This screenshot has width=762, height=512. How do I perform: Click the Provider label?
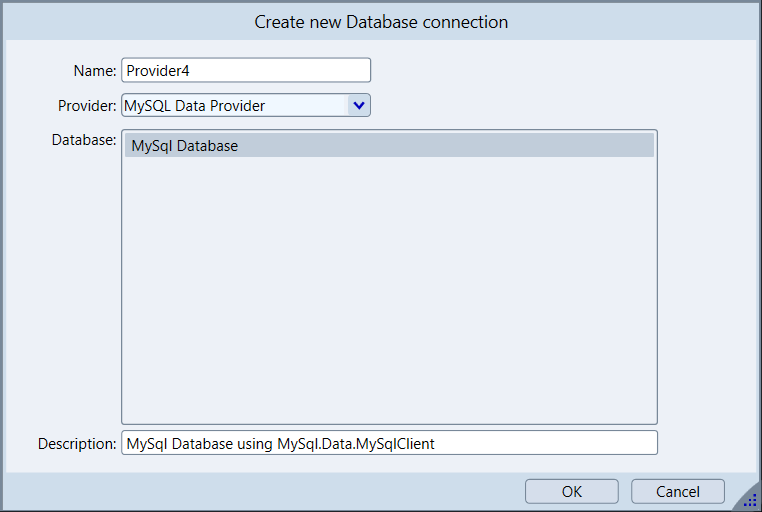[x=87, y=105]
